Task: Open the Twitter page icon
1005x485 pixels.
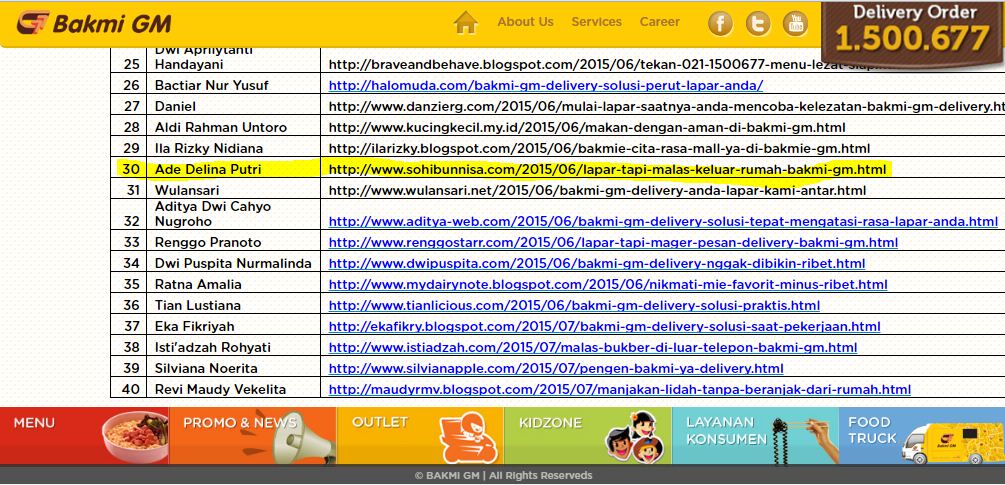Action: tap(758, 24)
